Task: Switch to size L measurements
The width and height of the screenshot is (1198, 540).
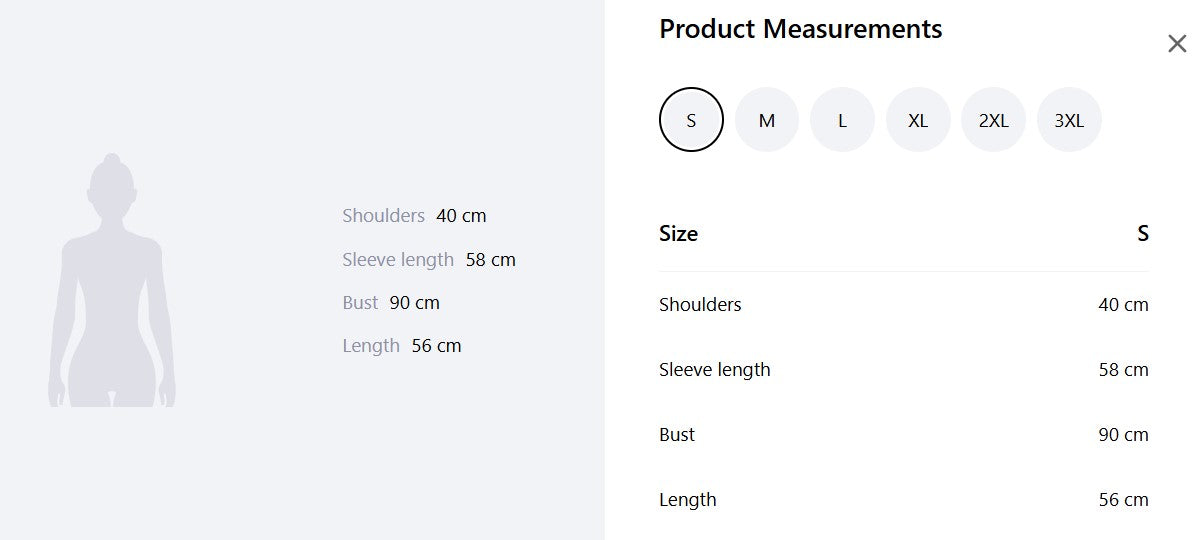Action: click(x=842, y=120)
